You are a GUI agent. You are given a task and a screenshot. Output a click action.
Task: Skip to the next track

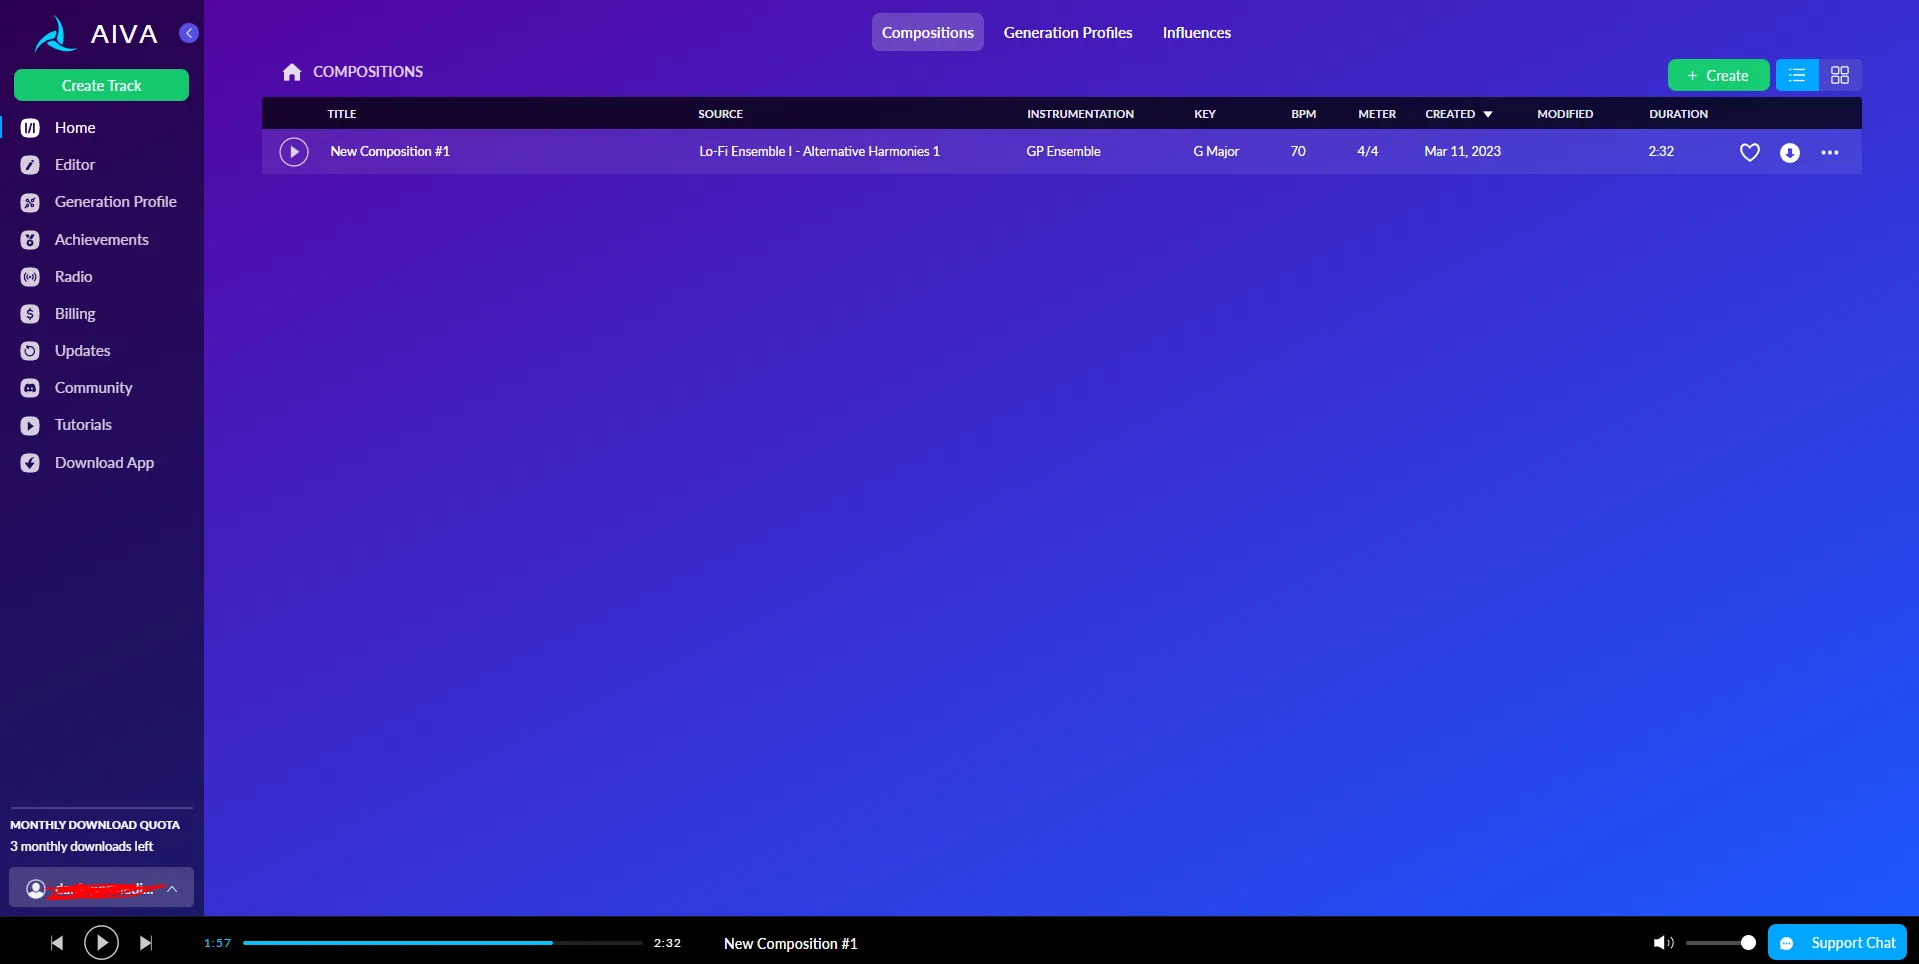click(x=146, y=943)
